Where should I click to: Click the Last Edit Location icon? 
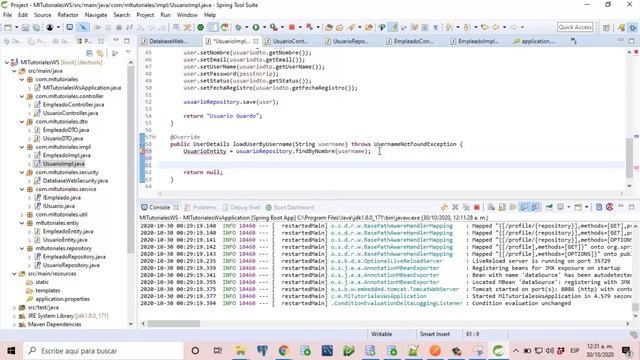point(485,27)
